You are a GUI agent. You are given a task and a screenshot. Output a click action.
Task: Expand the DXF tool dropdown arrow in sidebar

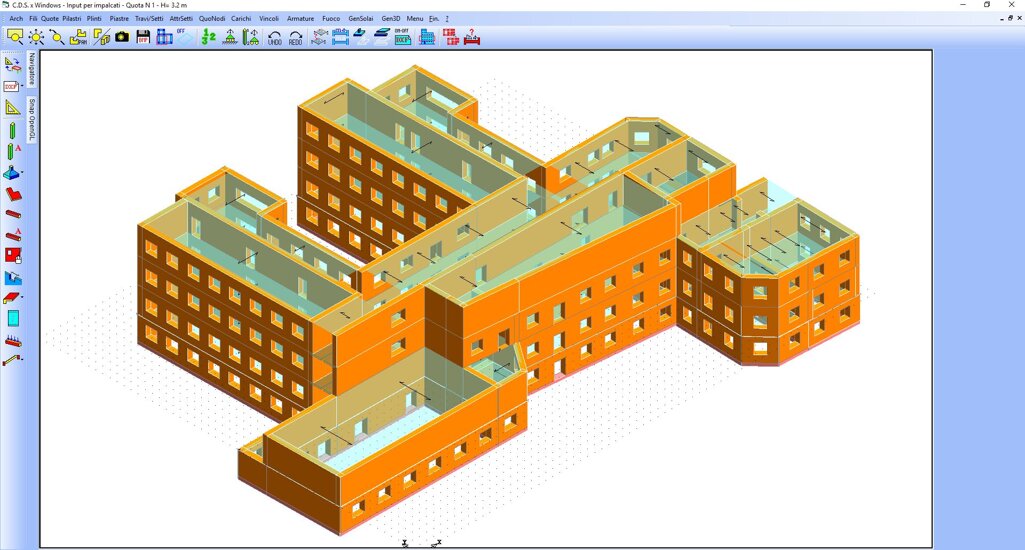click(x=23, y=87)
